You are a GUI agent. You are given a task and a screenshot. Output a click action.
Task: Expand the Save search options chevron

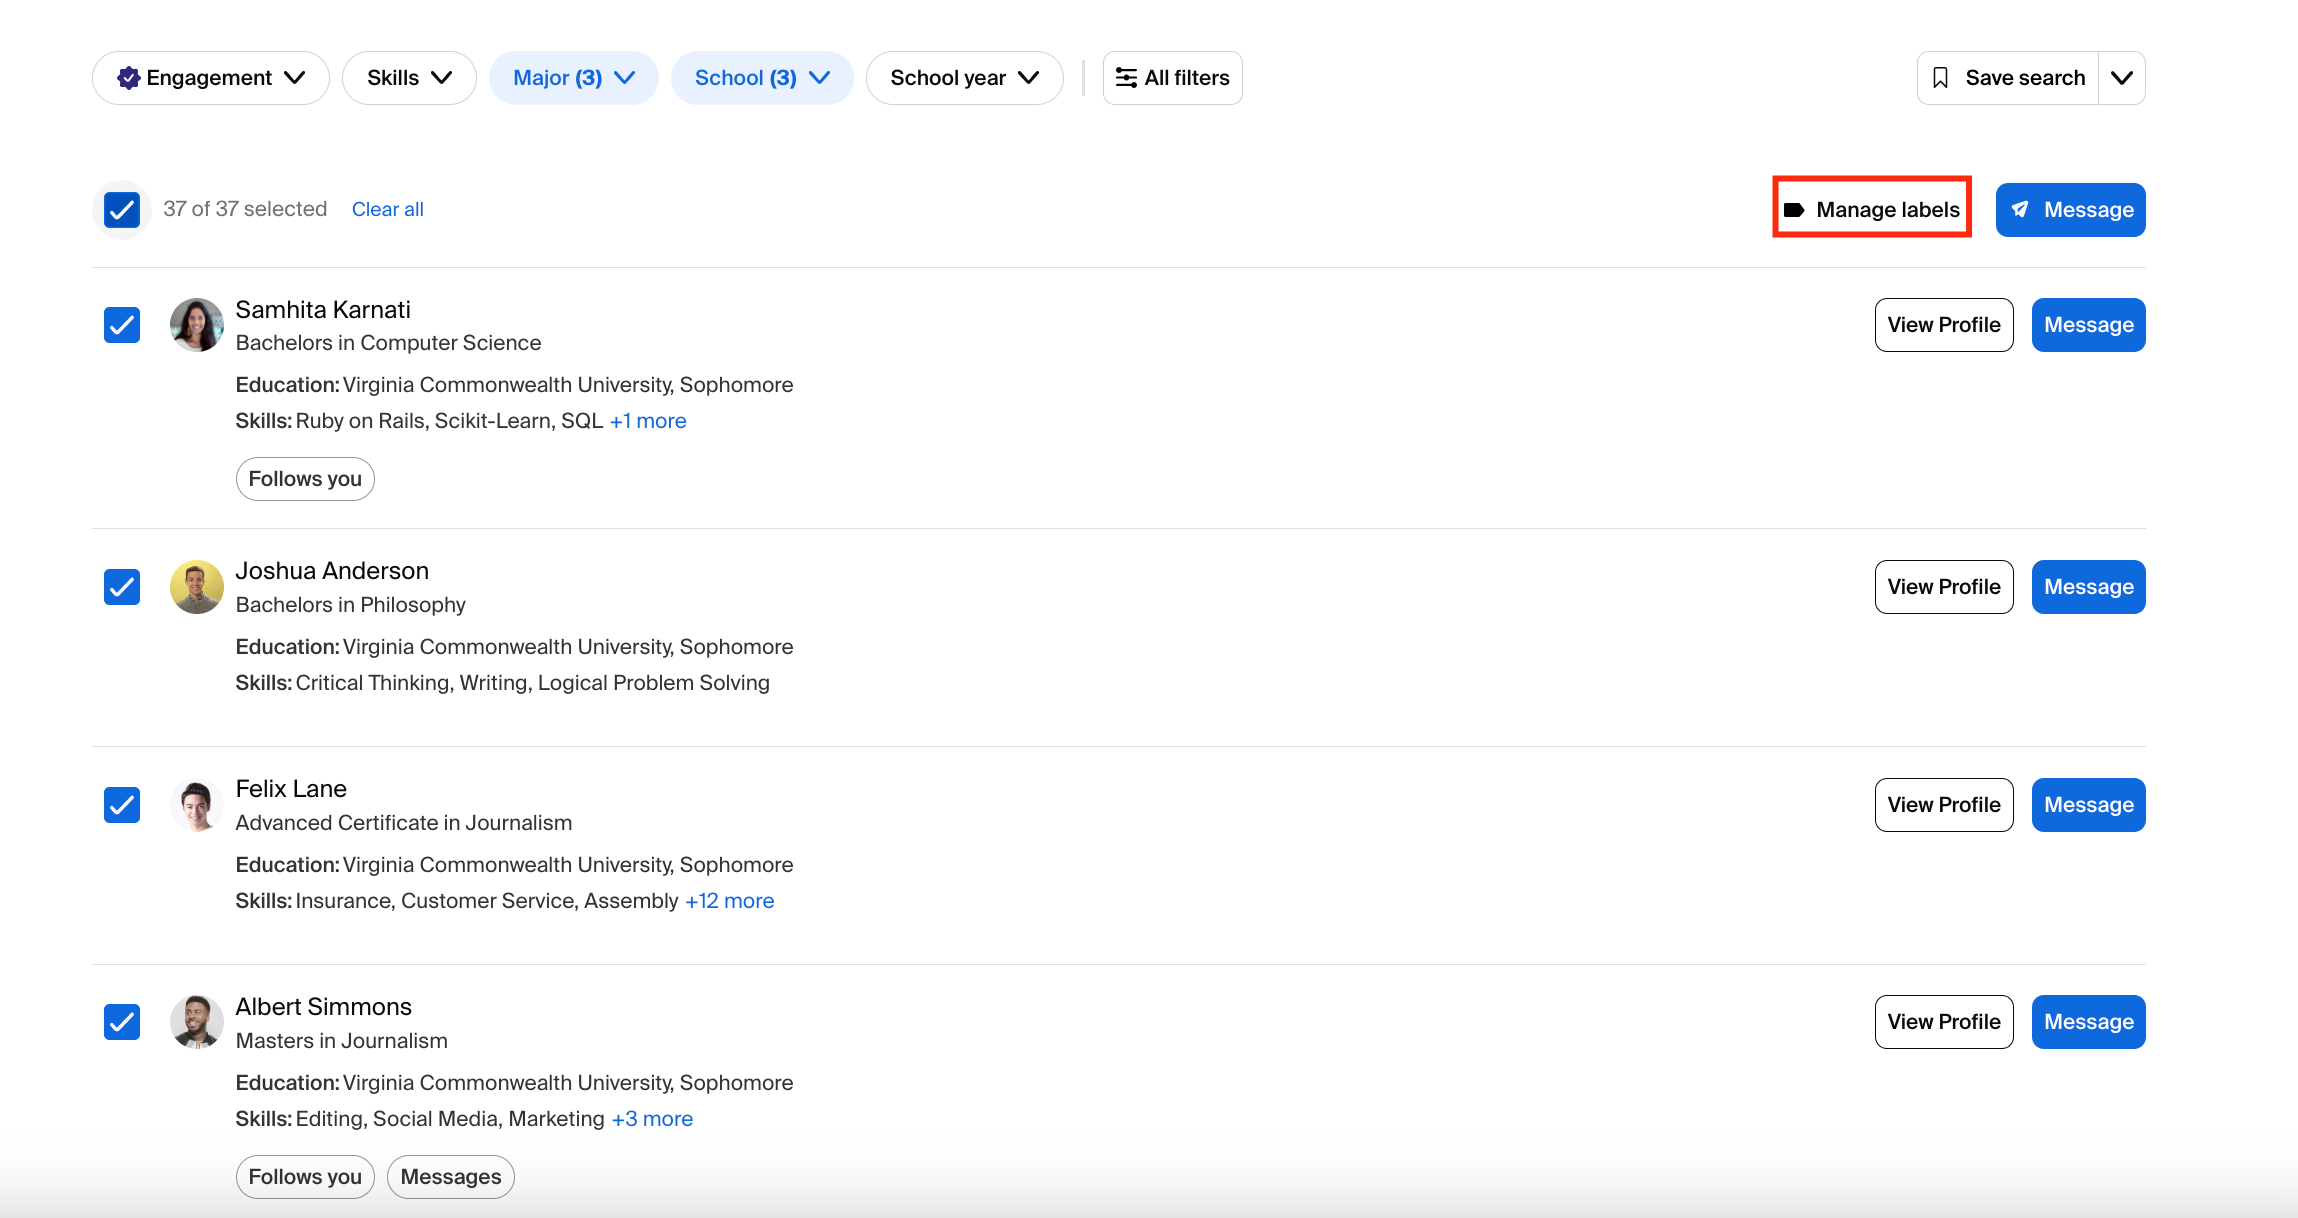point(2122,77)
